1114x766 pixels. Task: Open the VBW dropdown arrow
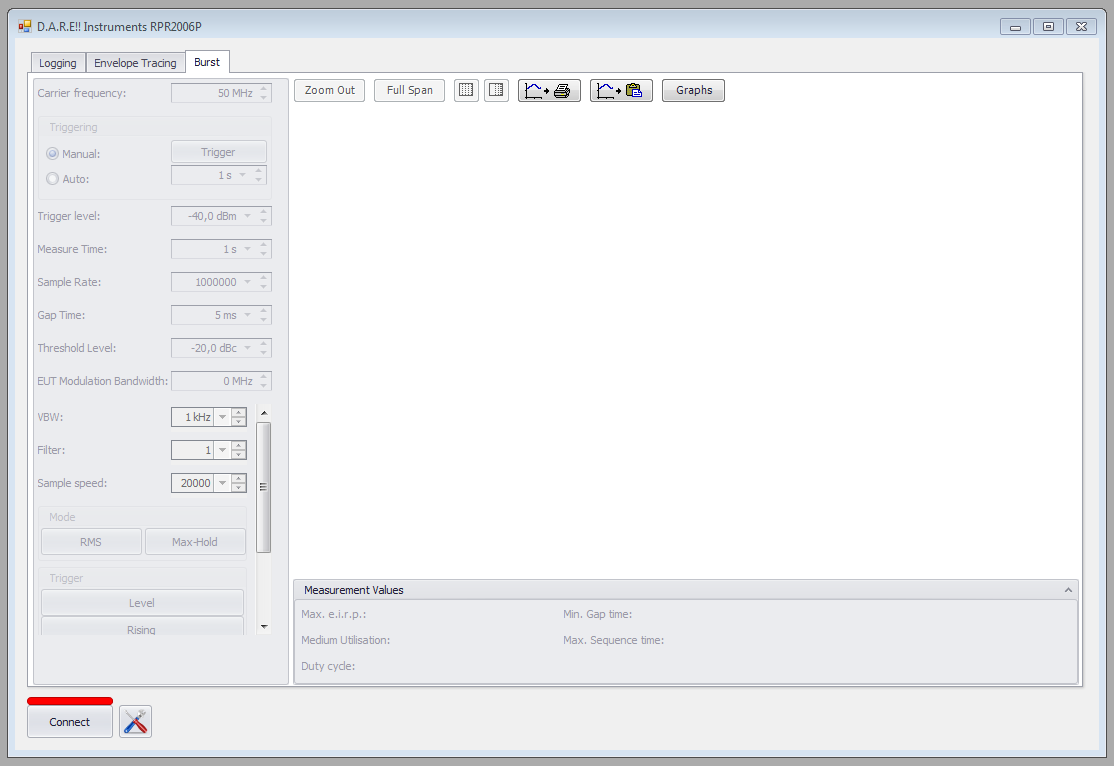222,417
